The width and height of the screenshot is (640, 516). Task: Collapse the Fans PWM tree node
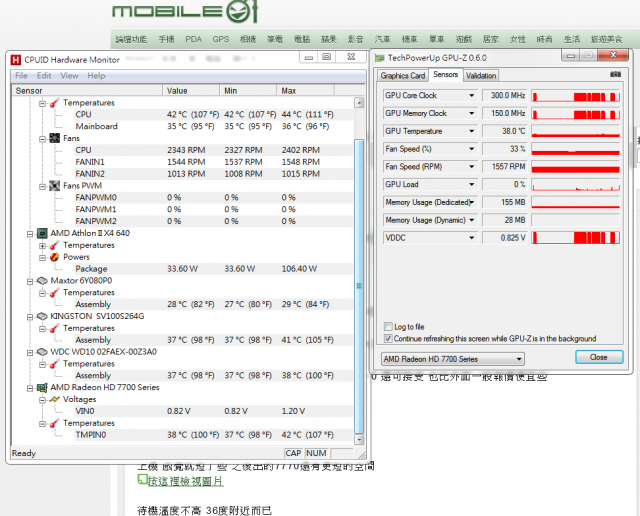pyautogui.click(x=42, y=187)
